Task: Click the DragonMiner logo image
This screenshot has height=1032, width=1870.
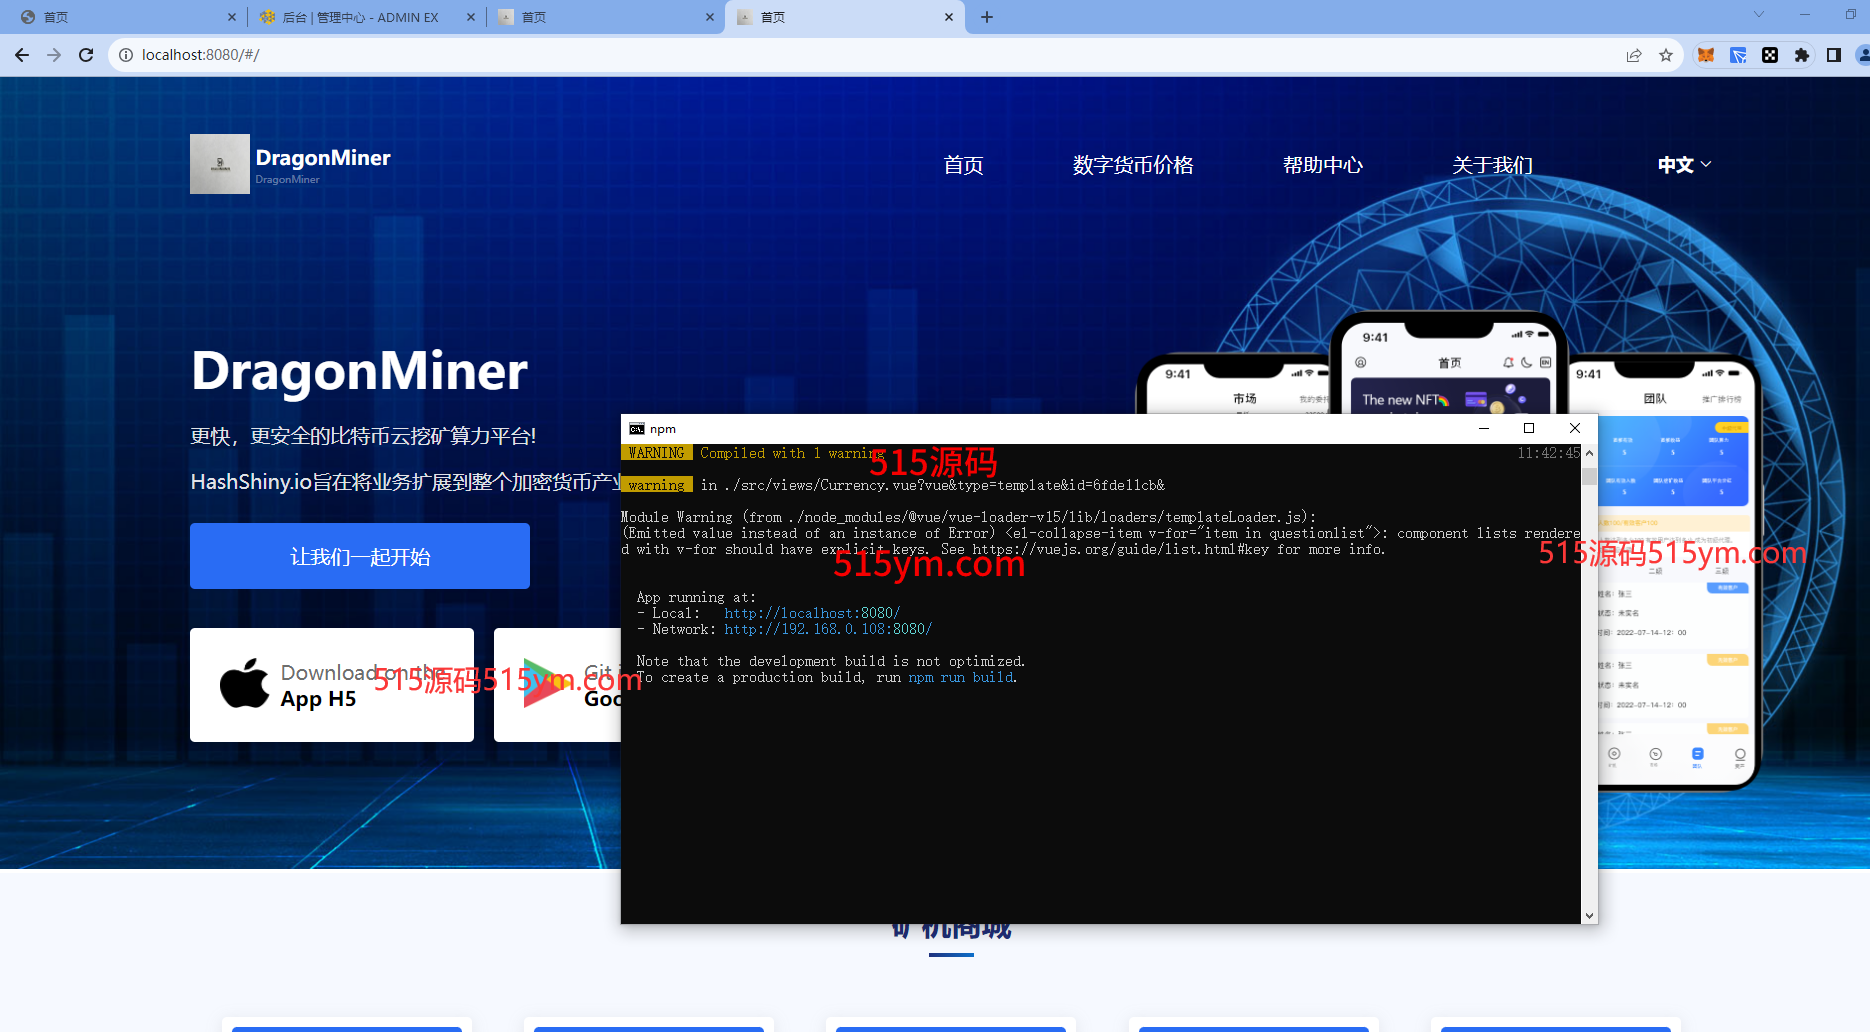Action: click(220, 164)
